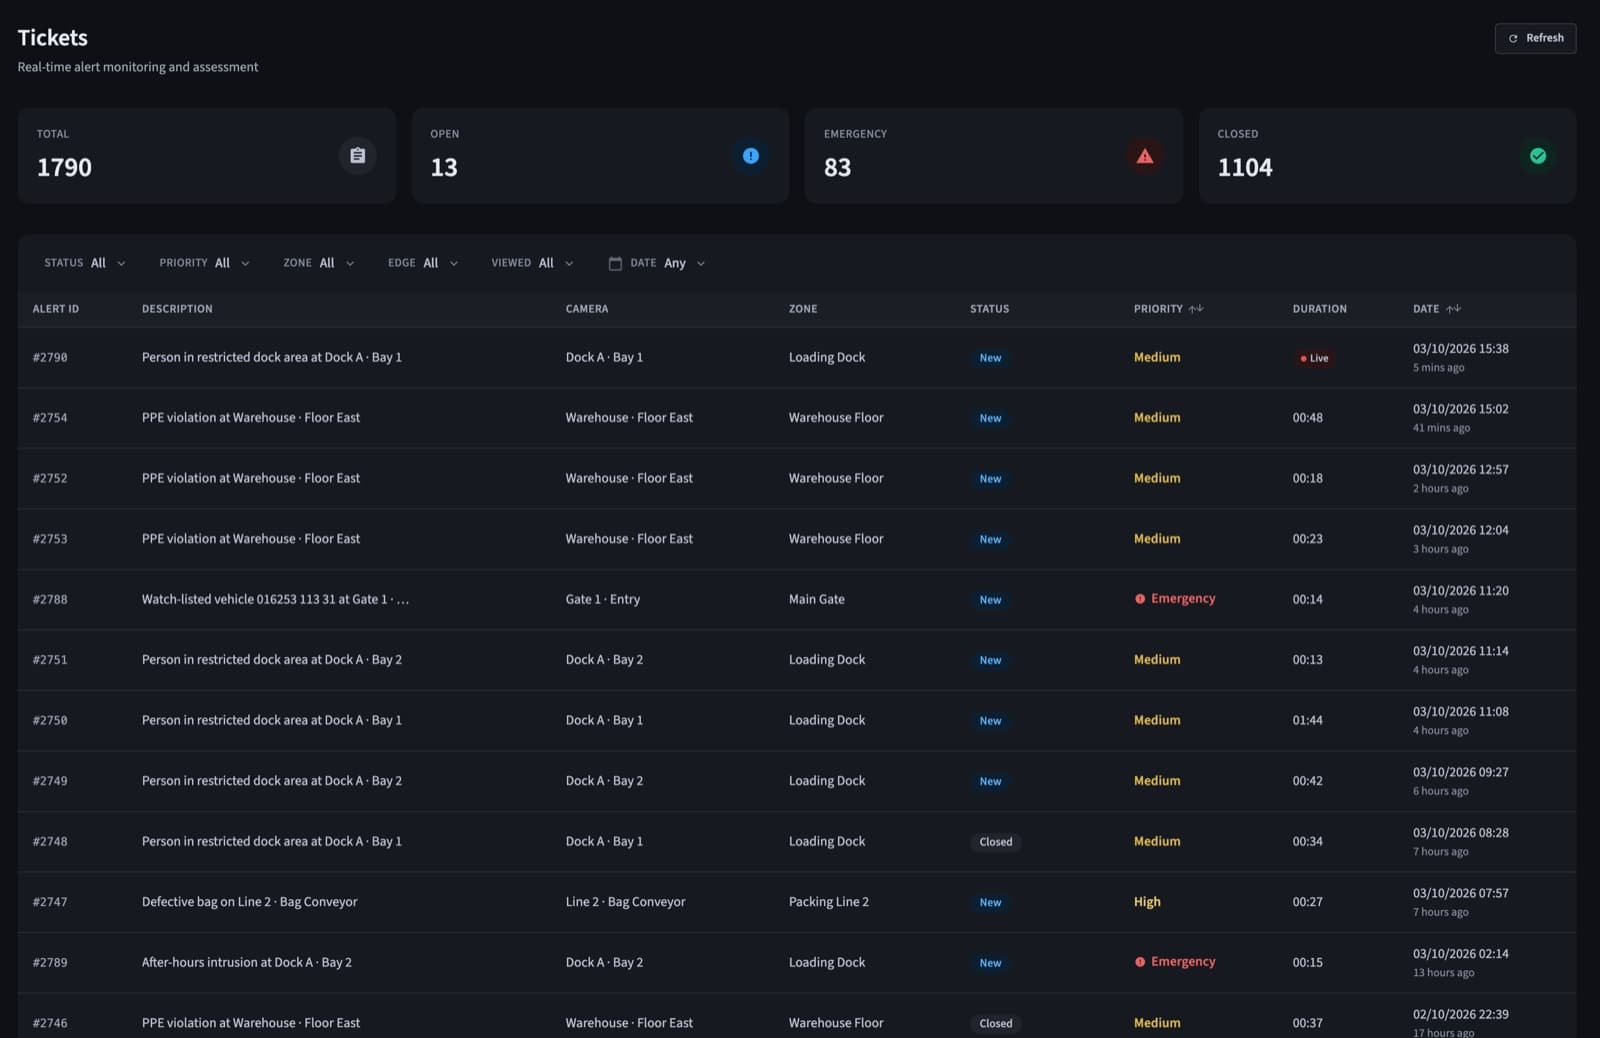This screenshot has width=1600, height=1038.
Task: Open alert #2754 row ID
Action: 50,418
